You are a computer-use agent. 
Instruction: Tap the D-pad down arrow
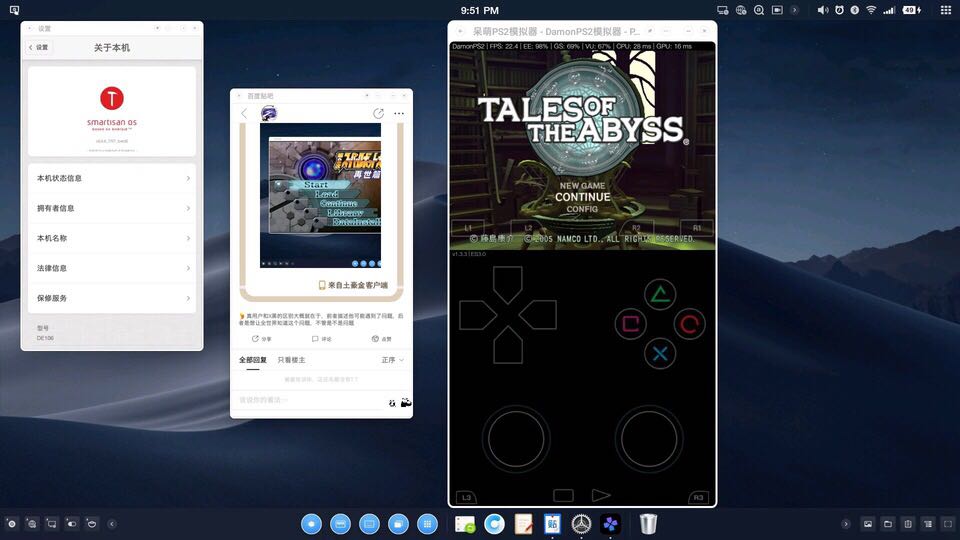508,345
